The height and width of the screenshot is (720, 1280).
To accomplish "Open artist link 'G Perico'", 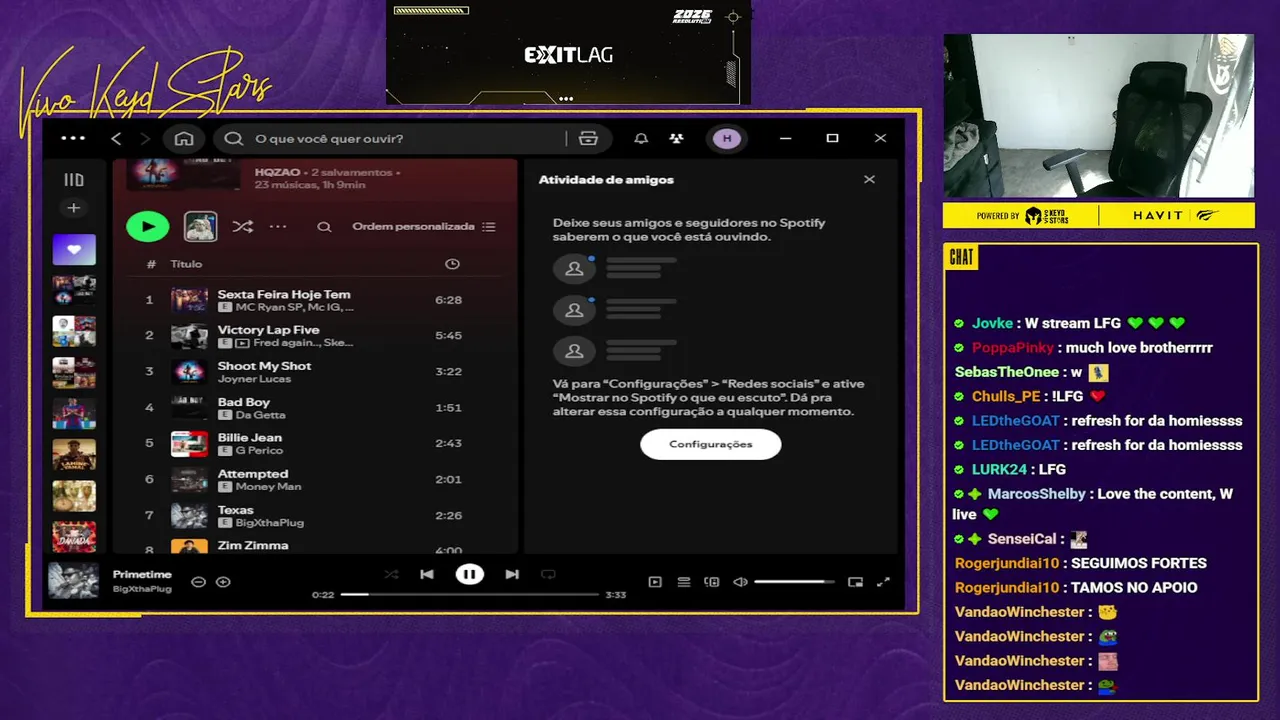I will pos(259,451).
